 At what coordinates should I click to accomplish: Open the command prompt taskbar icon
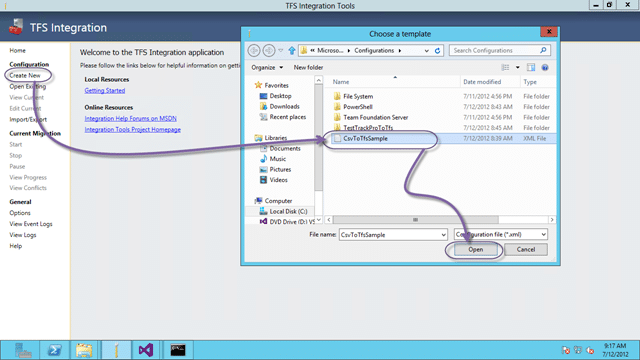pos(178,350)
